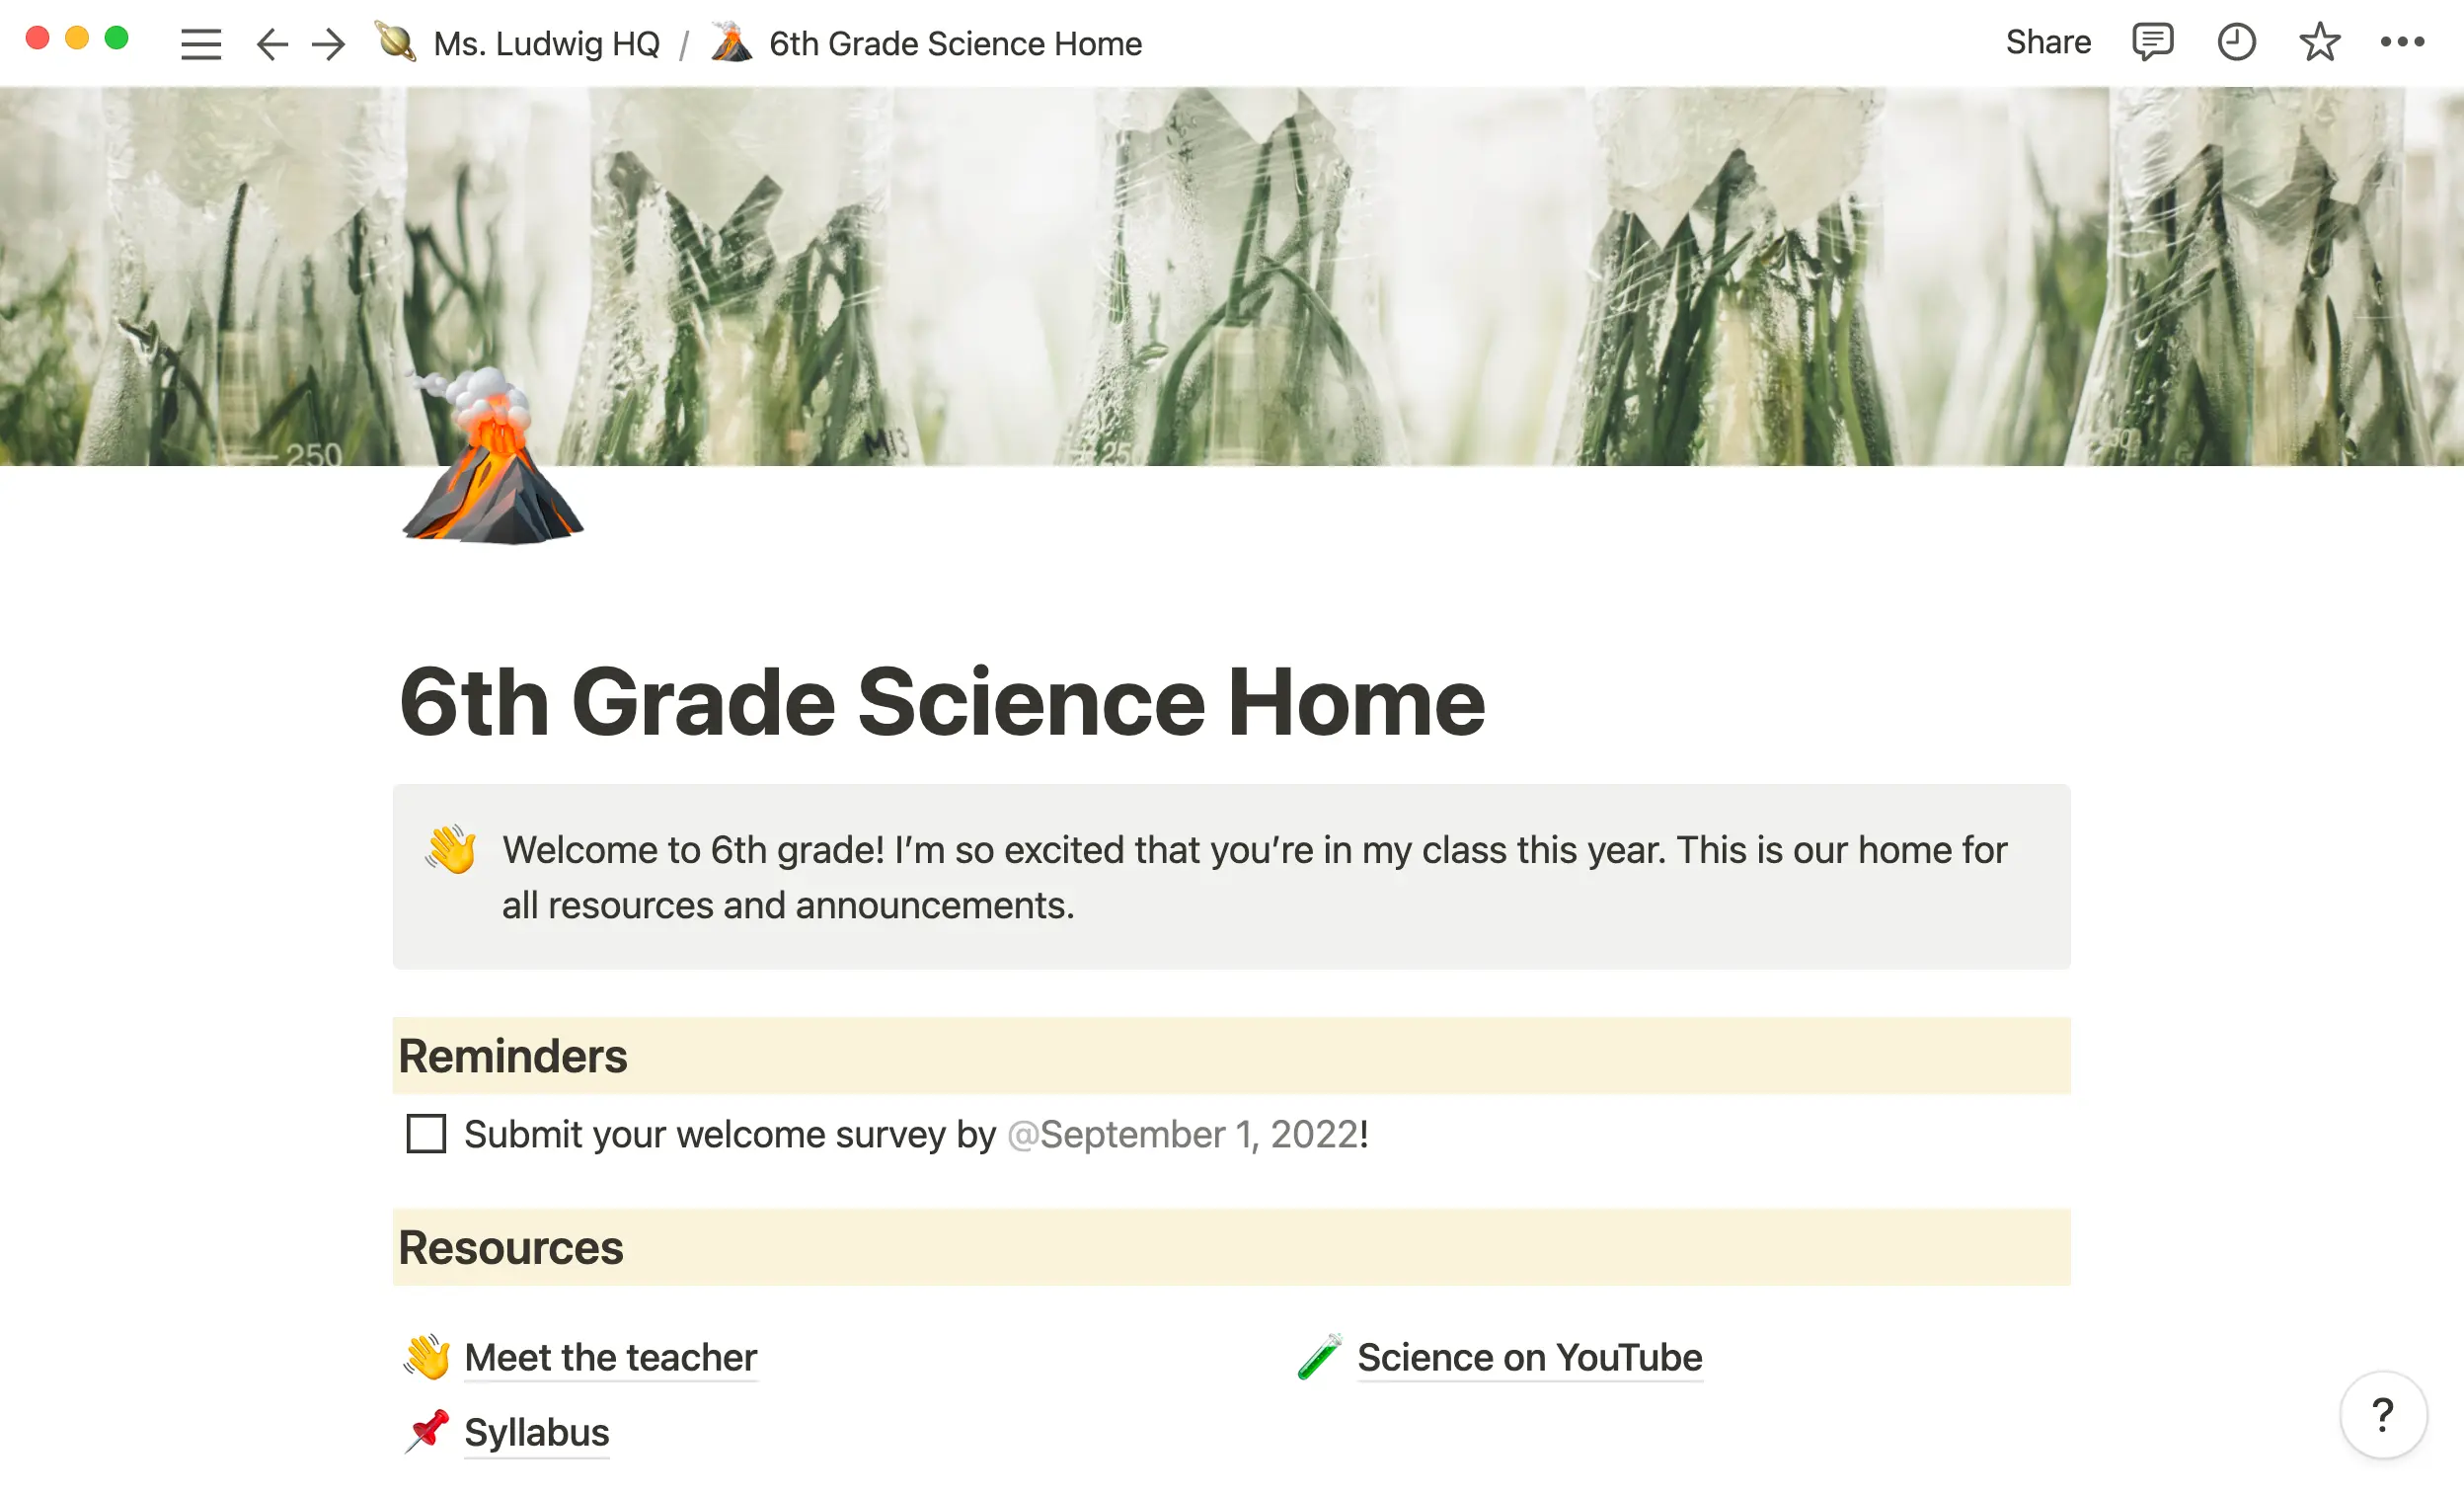Navigate forward using the right arrow icon
The height and width of the screenshot is (1495, 2464).
pos(327,43)
